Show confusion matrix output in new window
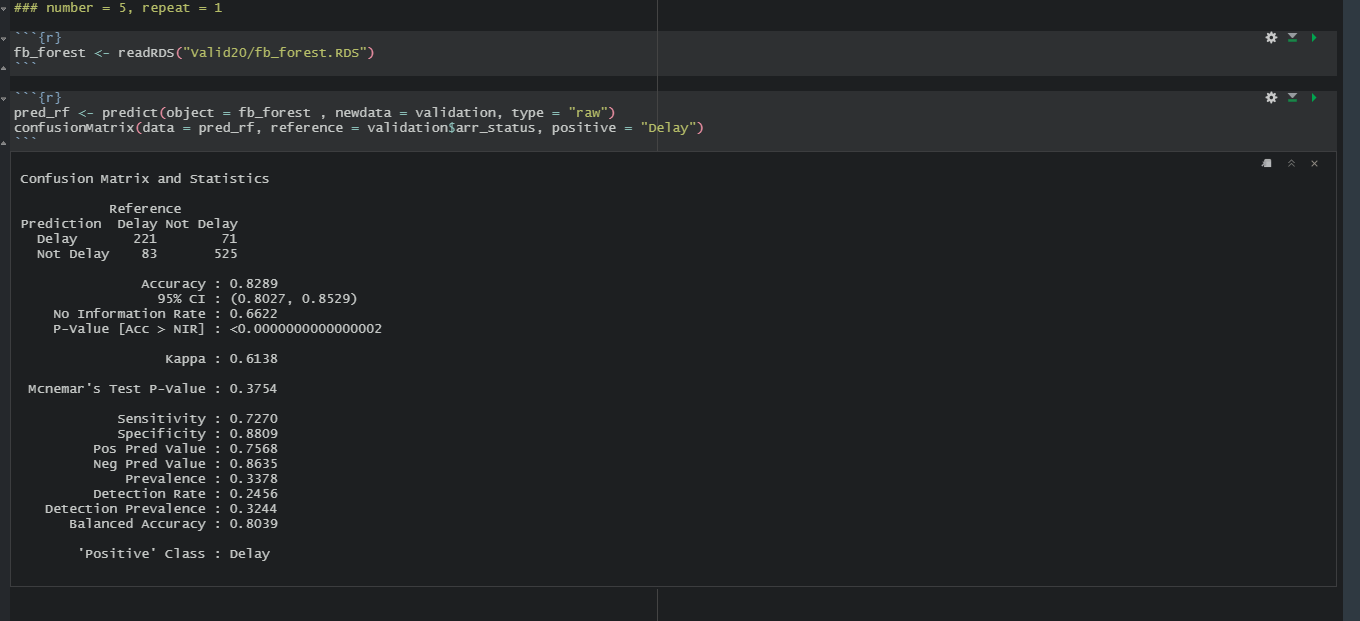Screen dimensions: 1360x621 point(1266,163)
